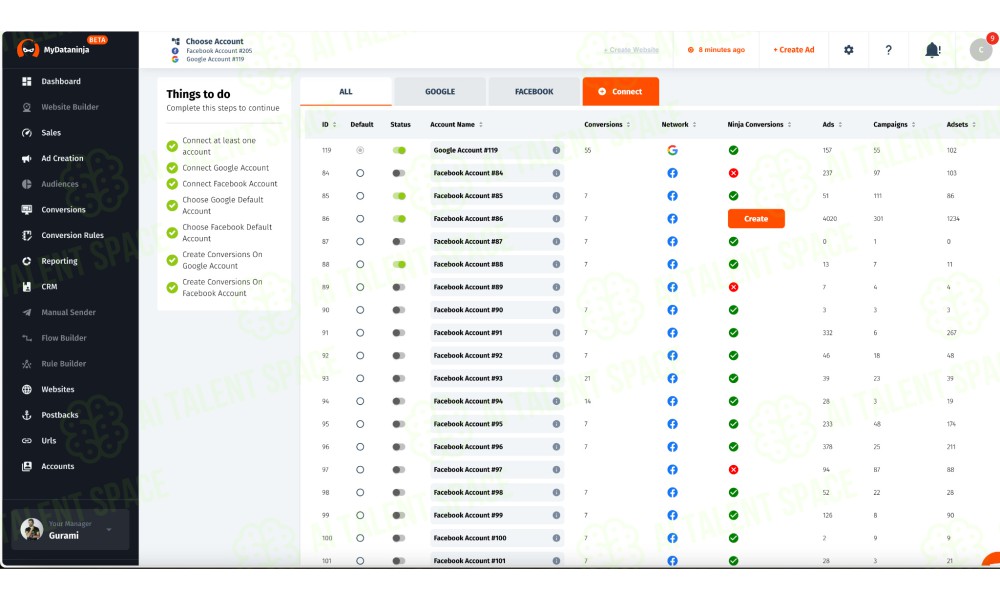Toggle status switch for Google Account #119

[399, 150]
